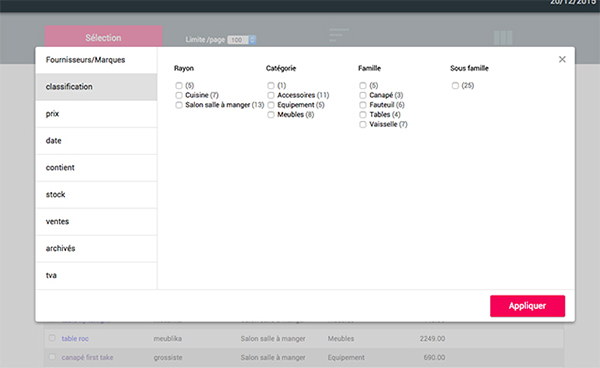This screenshot has width=600, height=368.
Task: Check the Tables (4) checkbox
Action: tap(363, 114)
